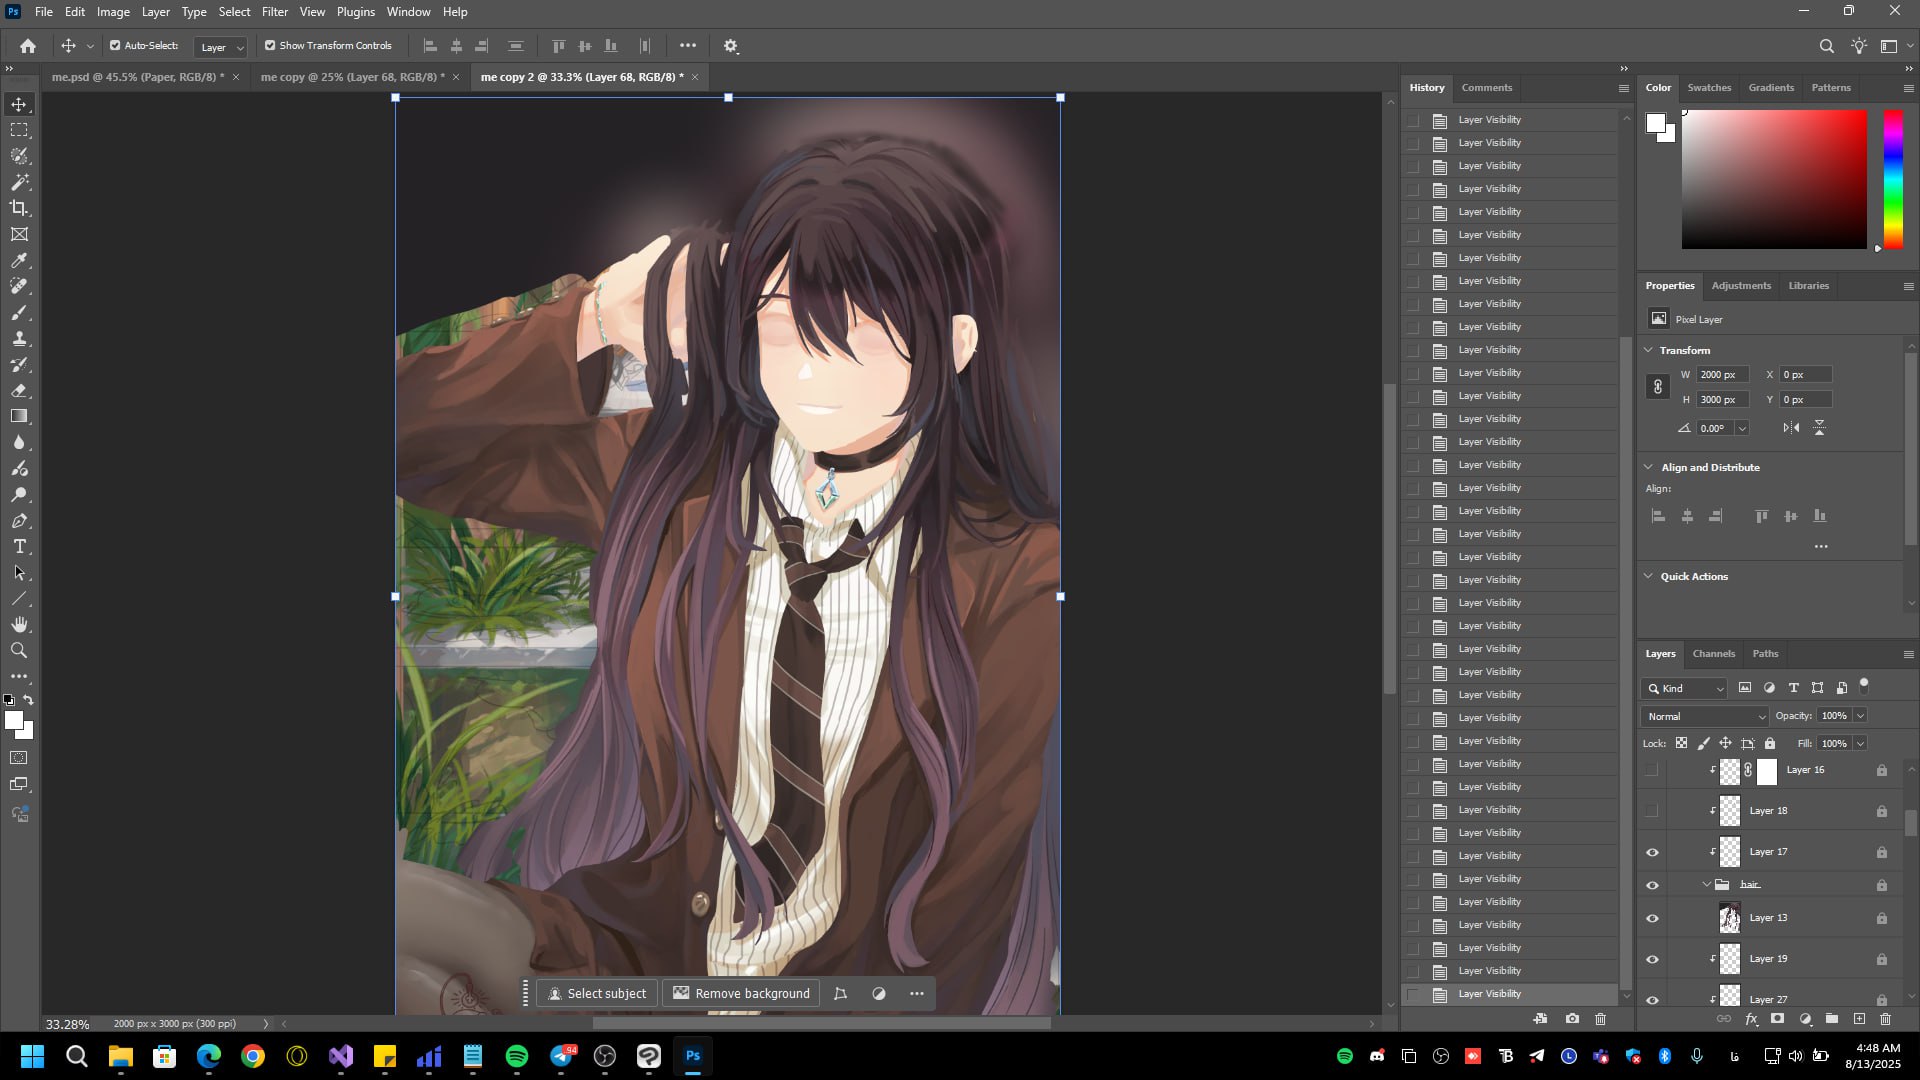Switch to the Channels tab
The width and height of the screenshot is (1920, 1080).
pos(1713,654)
